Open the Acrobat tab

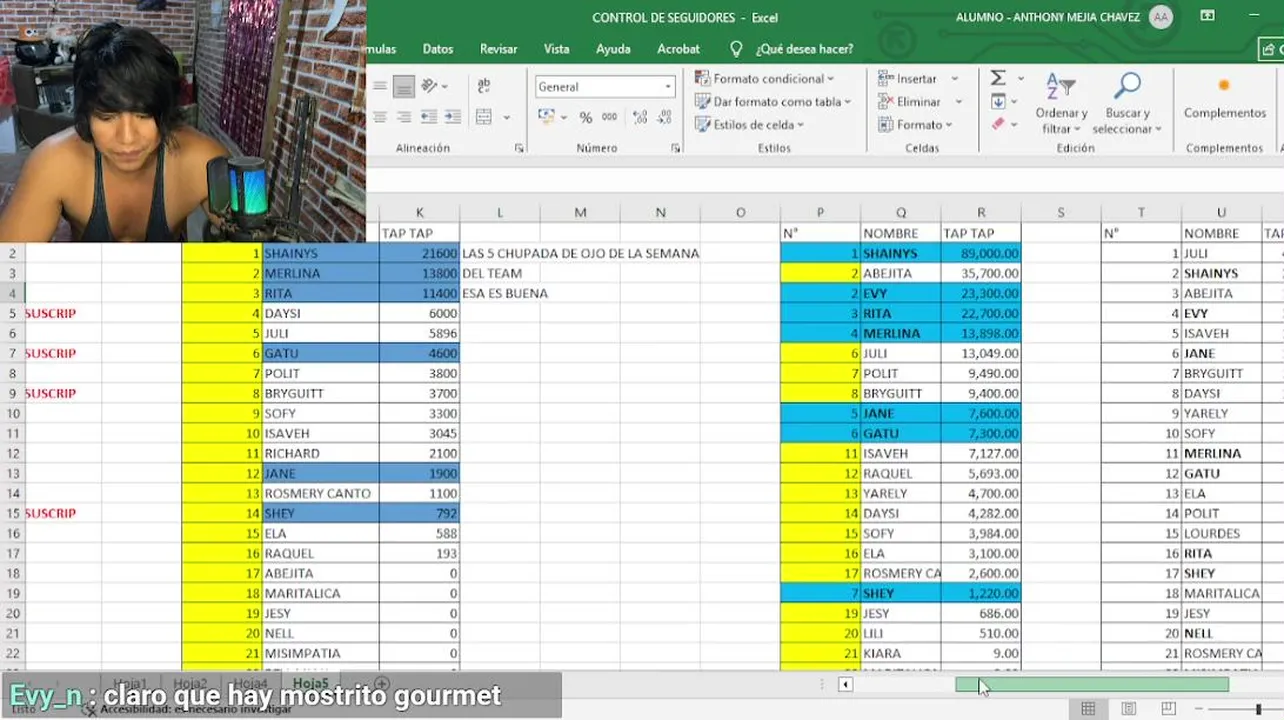679,48
